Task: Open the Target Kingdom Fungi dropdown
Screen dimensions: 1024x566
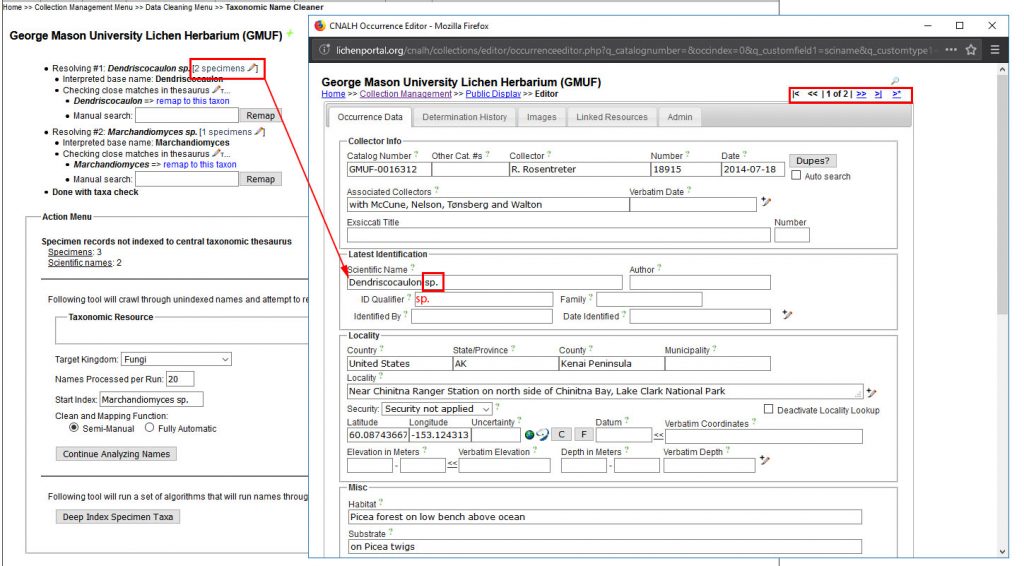Action: point(176,359)
